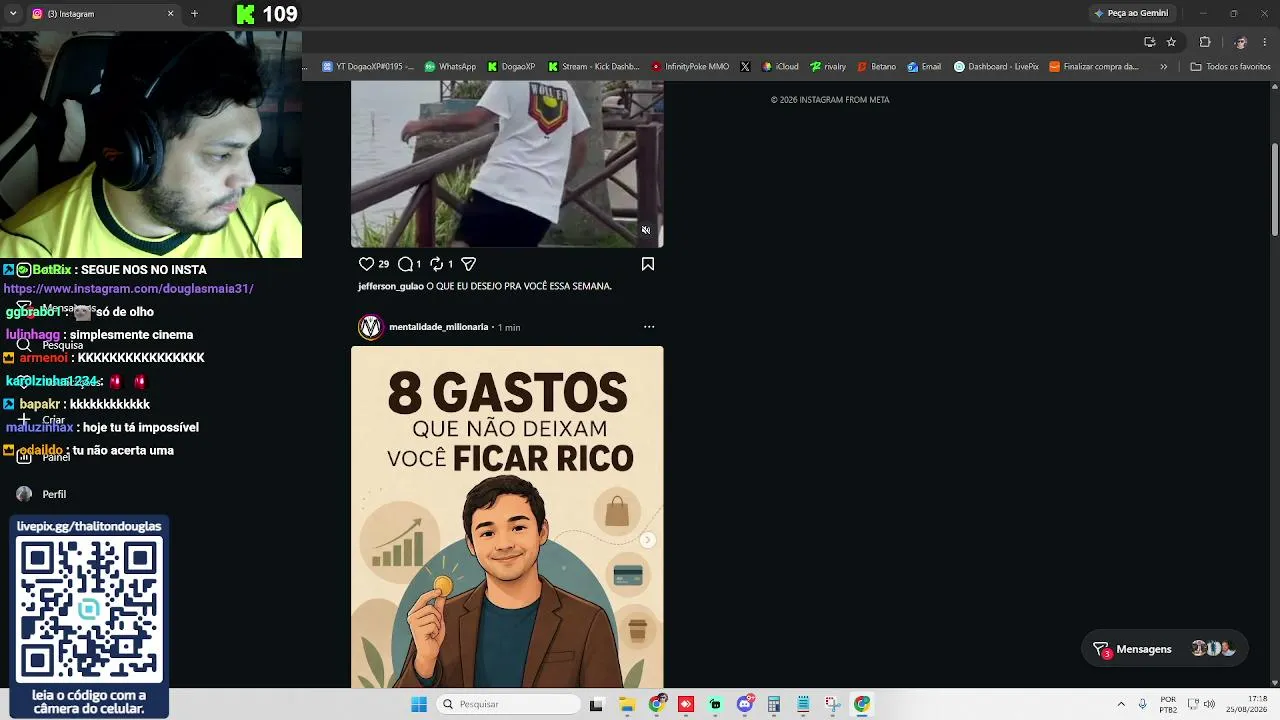The width and height of the screenshot is (1280, 720).
Task: Open the POR PTB2 language switcher
Action: (1168, 704)
